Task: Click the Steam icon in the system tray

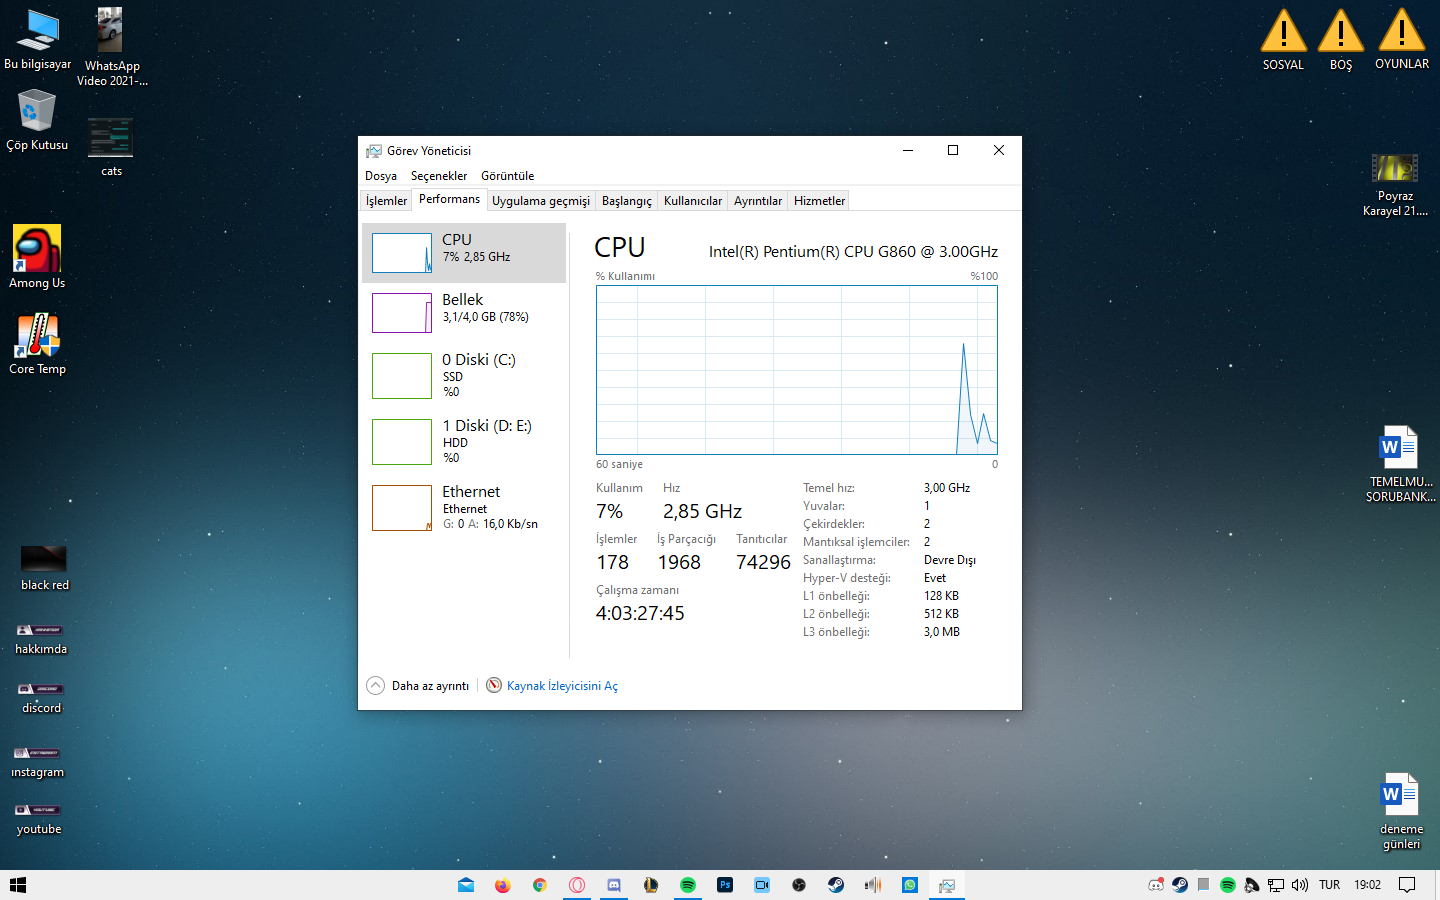Action: tap(1180, 885)
